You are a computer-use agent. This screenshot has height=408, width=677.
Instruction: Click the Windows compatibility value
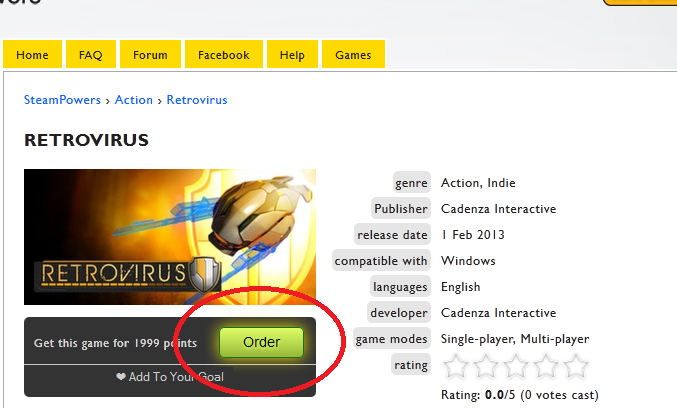click(468, 261)
